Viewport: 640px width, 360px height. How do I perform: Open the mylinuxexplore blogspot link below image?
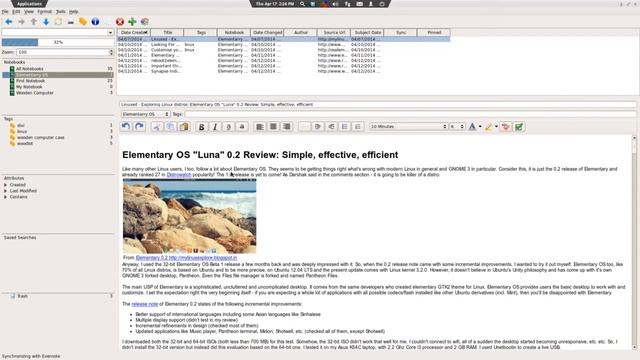click(x=186, y=258)
